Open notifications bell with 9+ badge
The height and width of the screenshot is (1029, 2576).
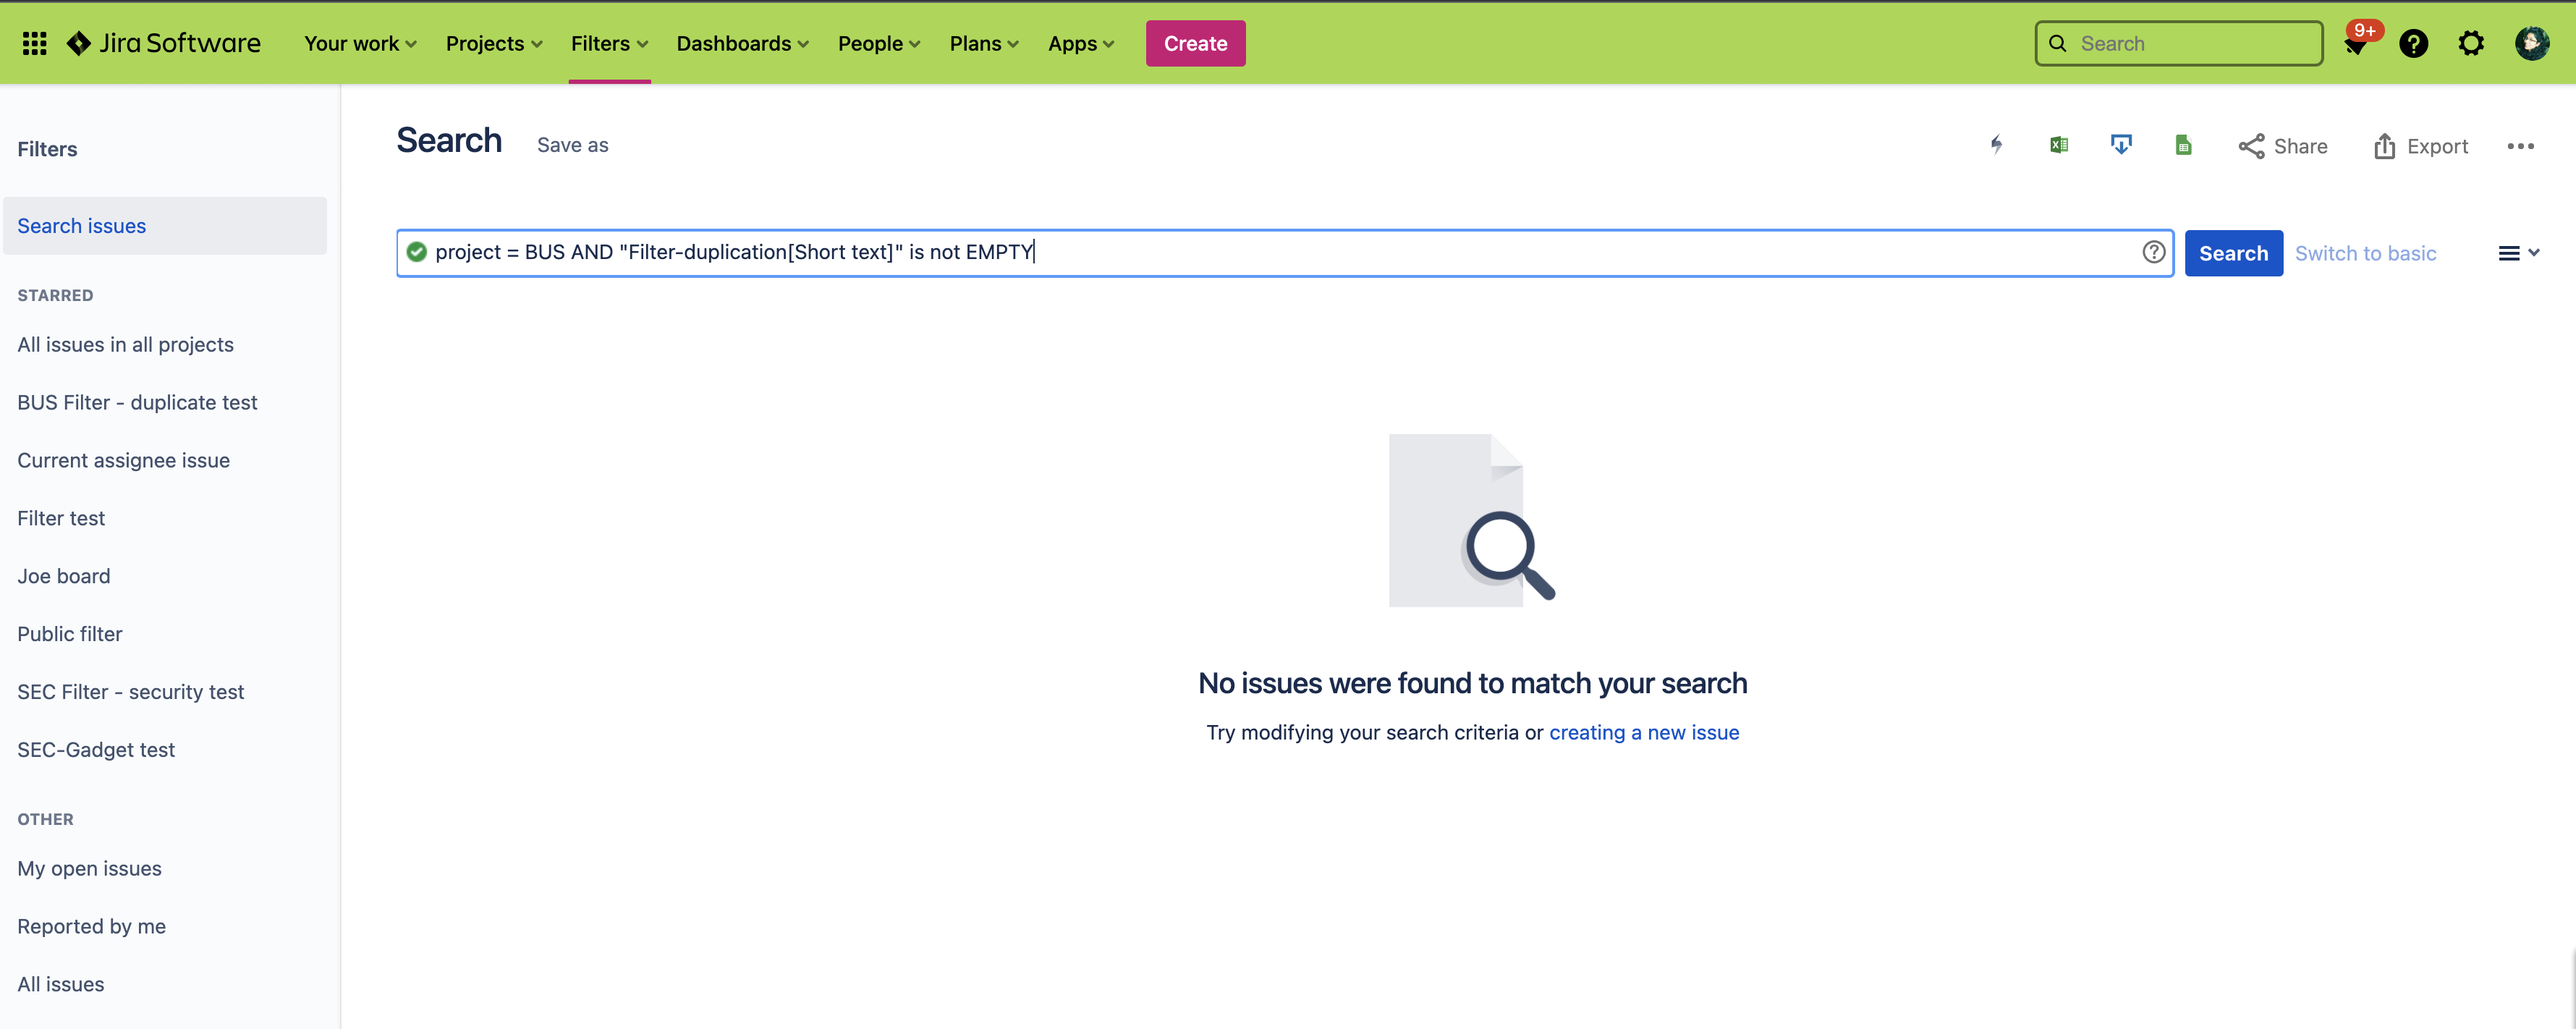2355,44
